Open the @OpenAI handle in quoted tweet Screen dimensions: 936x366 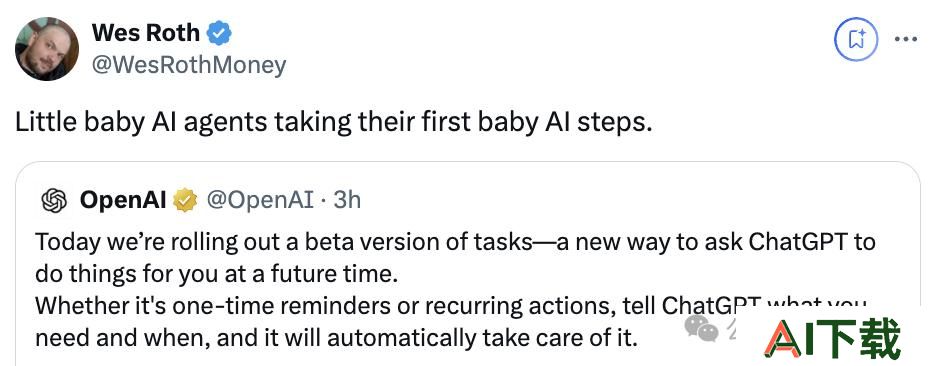tap(260, 200)
